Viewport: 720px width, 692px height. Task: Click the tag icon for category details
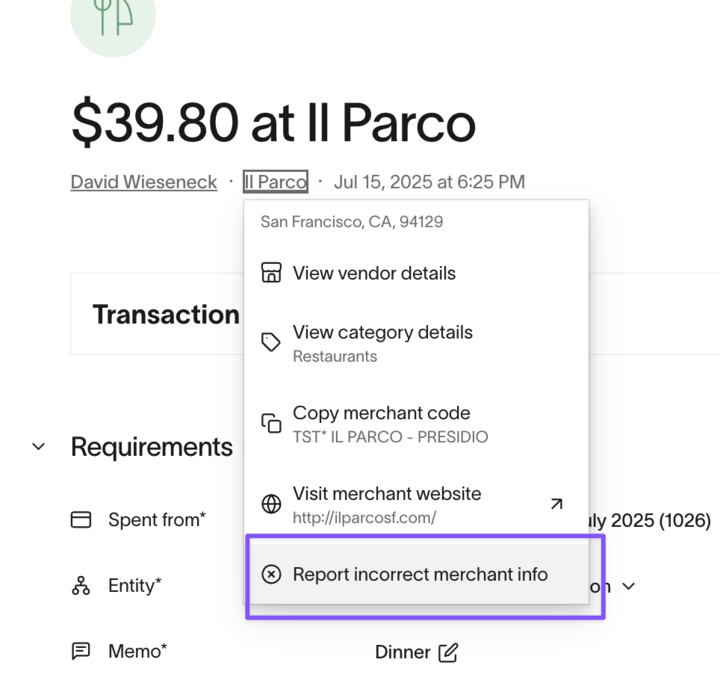[271, 343]
